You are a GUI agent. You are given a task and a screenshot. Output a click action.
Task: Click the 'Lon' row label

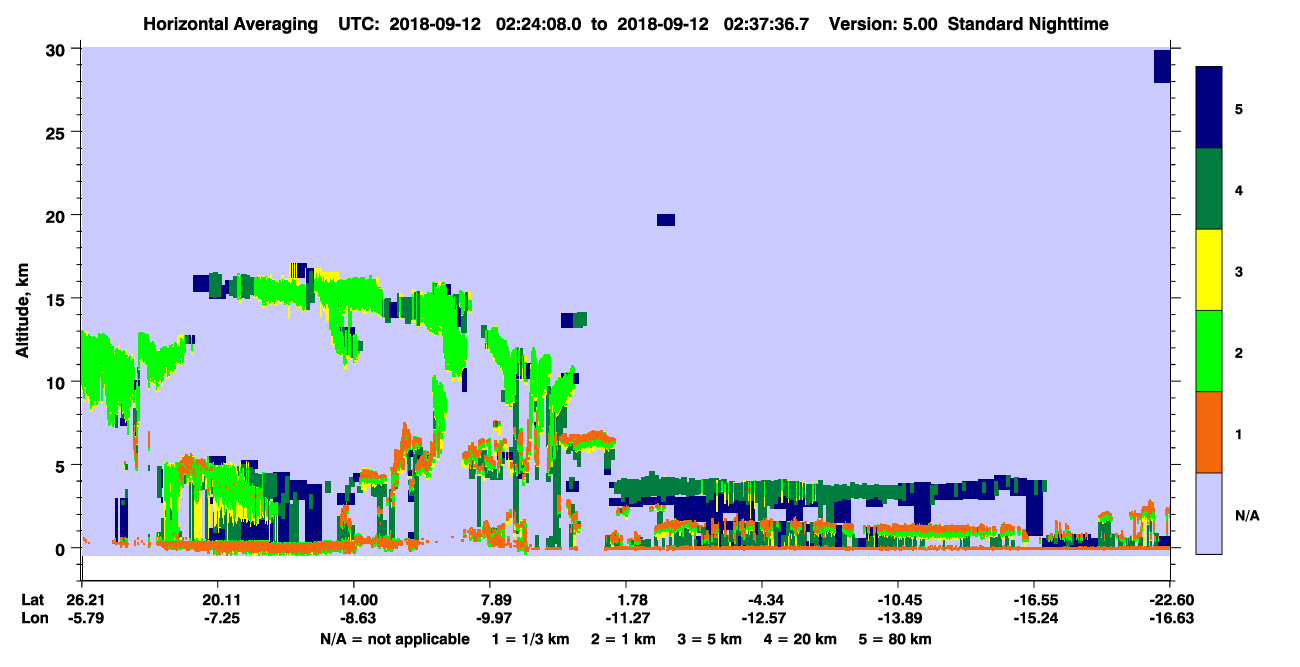[33, 619]
